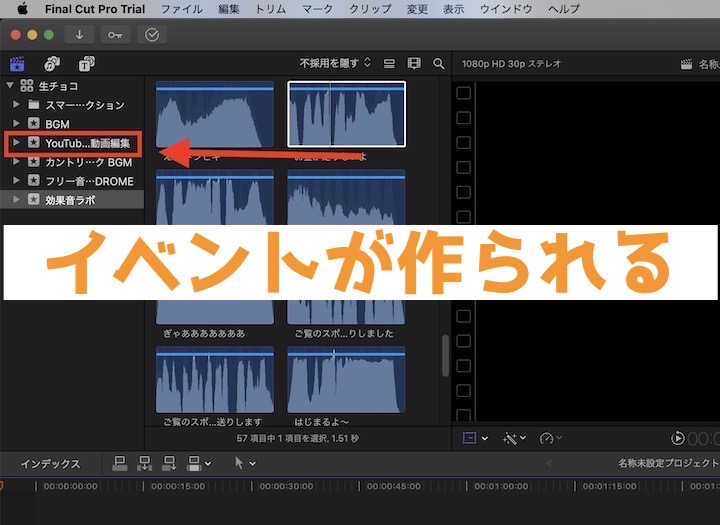Show the Libraries sidebar clapper icon
This screenshot has width=720, height=525.
17,64
